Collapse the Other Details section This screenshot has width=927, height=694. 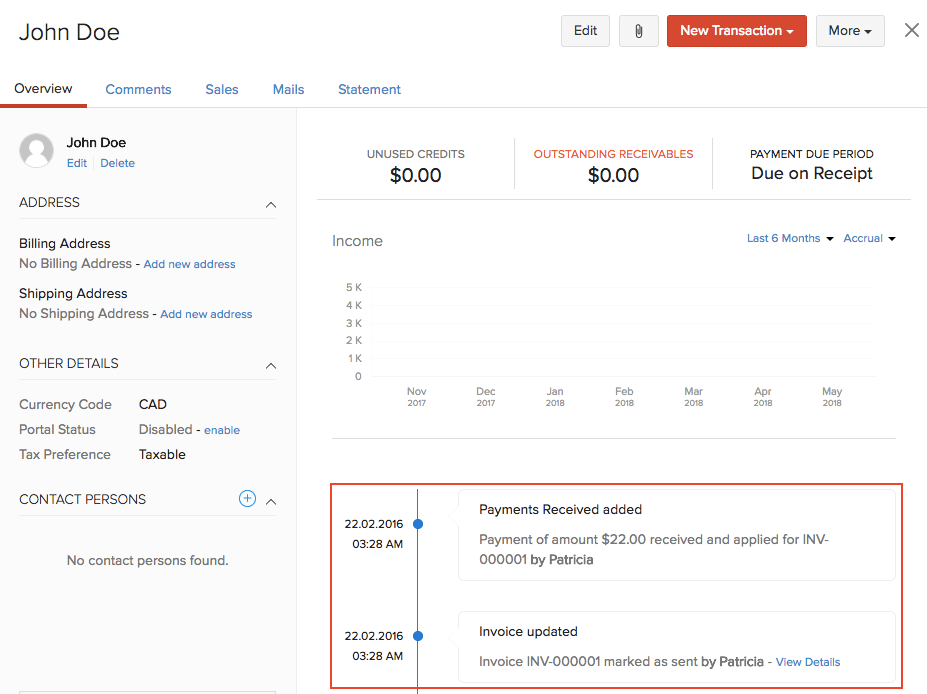270,365
